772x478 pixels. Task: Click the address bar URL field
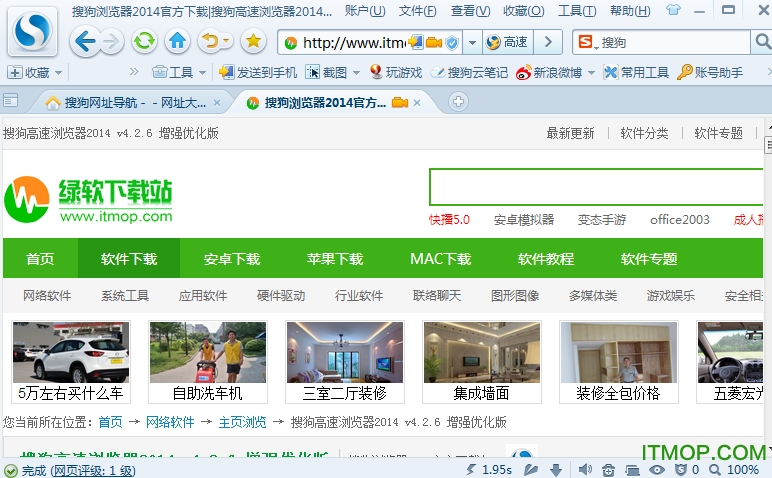[354, 43]
